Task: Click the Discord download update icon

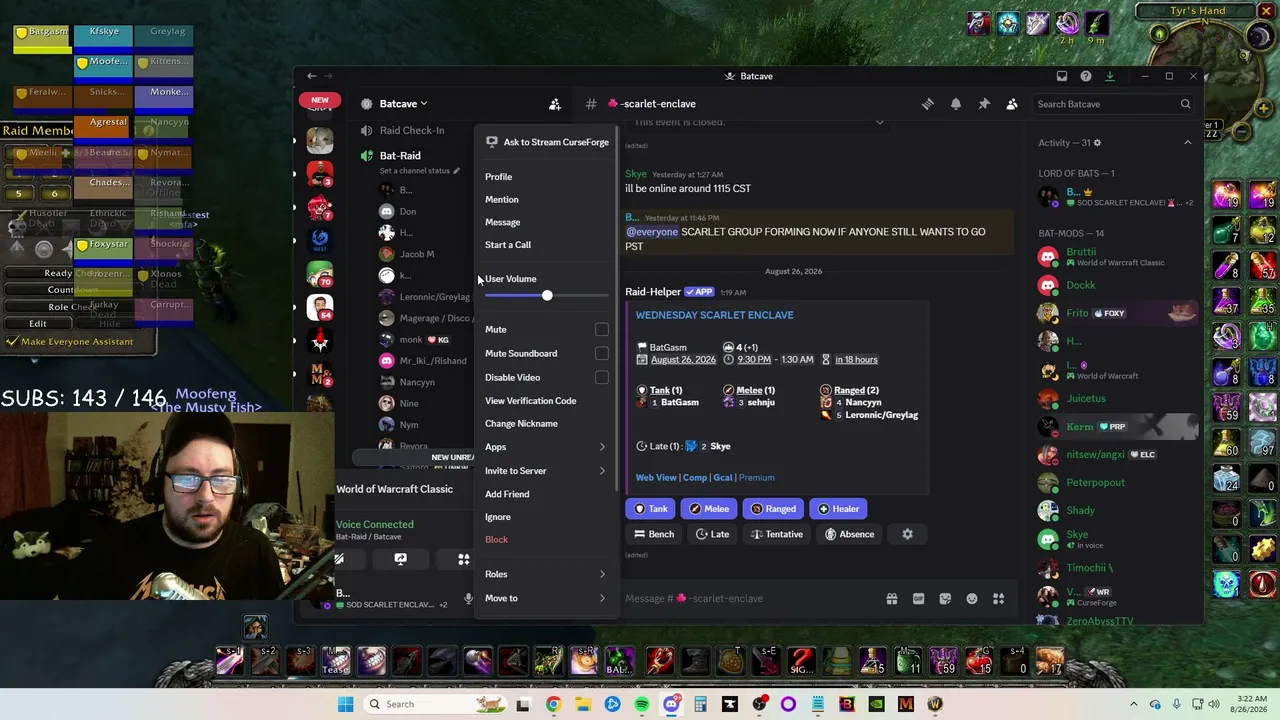Action: tap(1110, 76)
